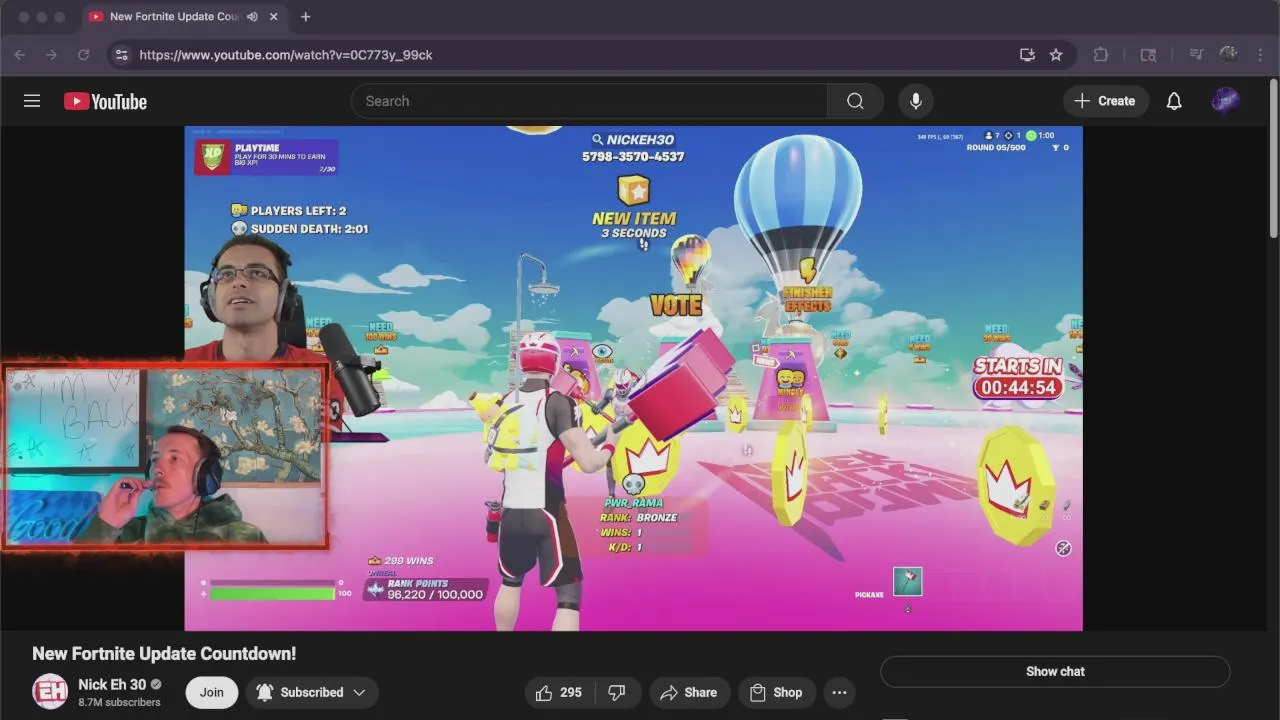Click the URL in the address bar
1280x720 pixels.
click(x=286, y=55)
